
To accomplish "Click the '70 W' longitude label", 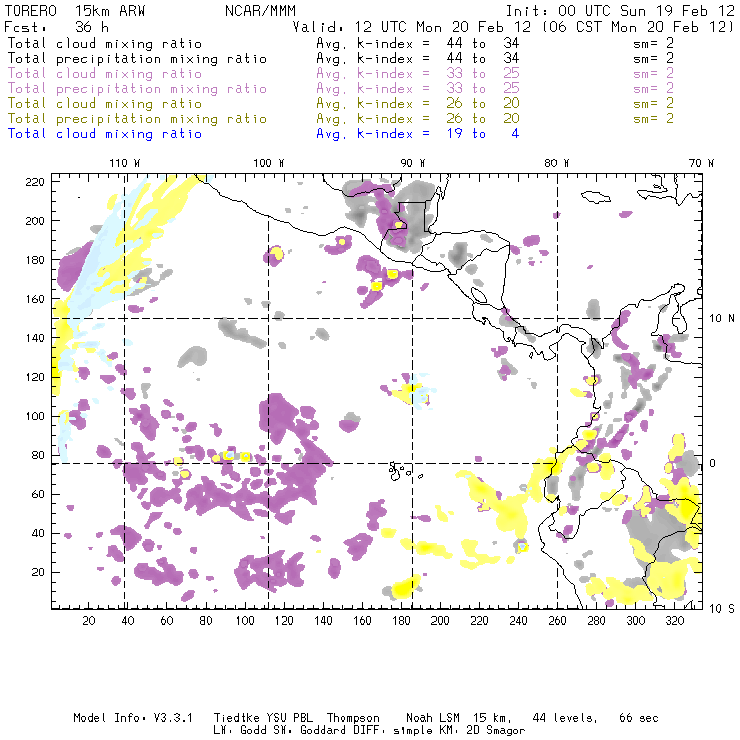I will pos(701,163).
